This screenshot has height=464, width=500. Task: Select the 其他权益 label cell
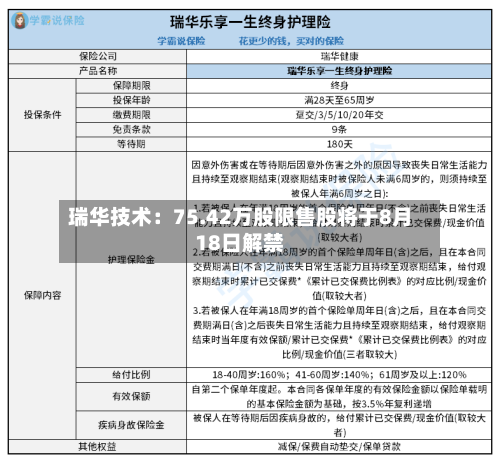click(x=98, y=447)
